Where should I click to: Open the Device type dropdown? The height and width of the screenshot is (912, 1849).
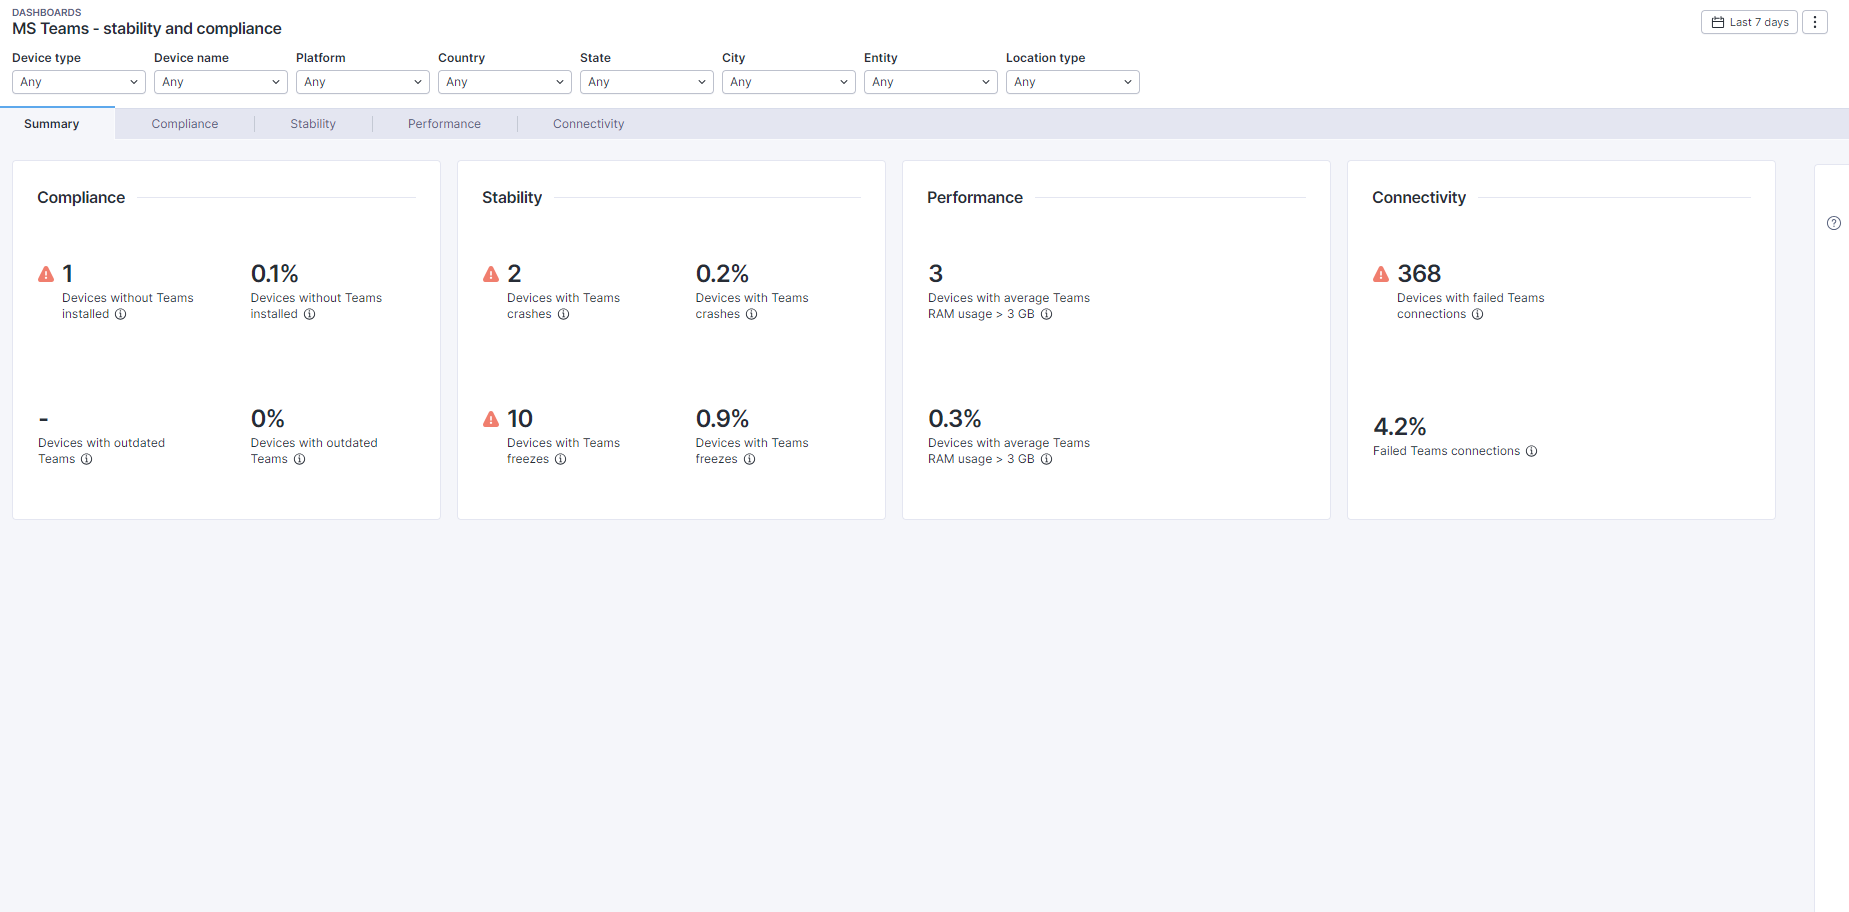click(79, 82)
